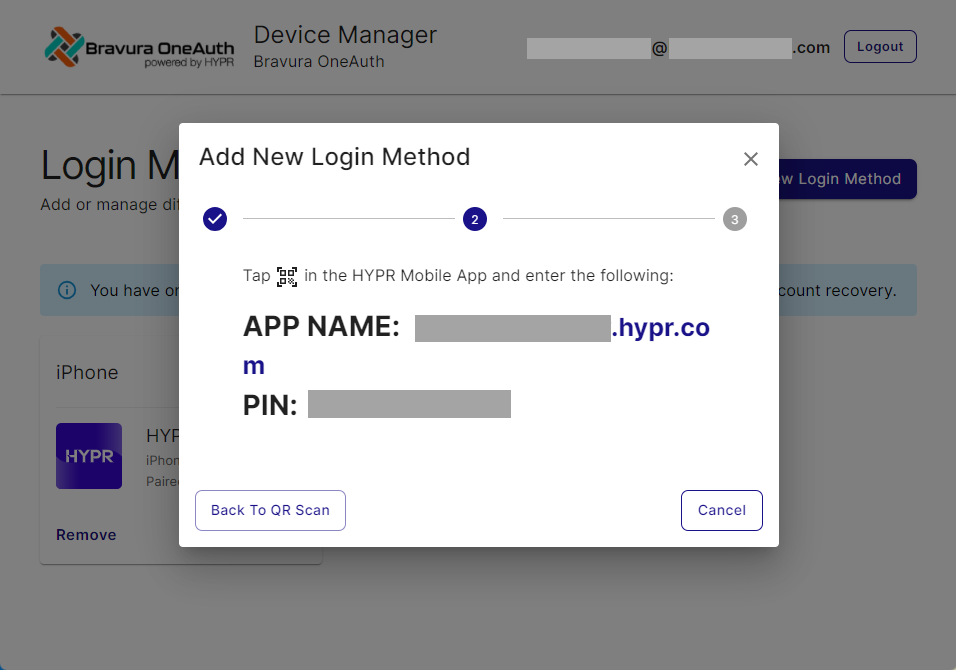Select the displayed PIN value
This screenshot has width=956, height=670.
point(411,403)
